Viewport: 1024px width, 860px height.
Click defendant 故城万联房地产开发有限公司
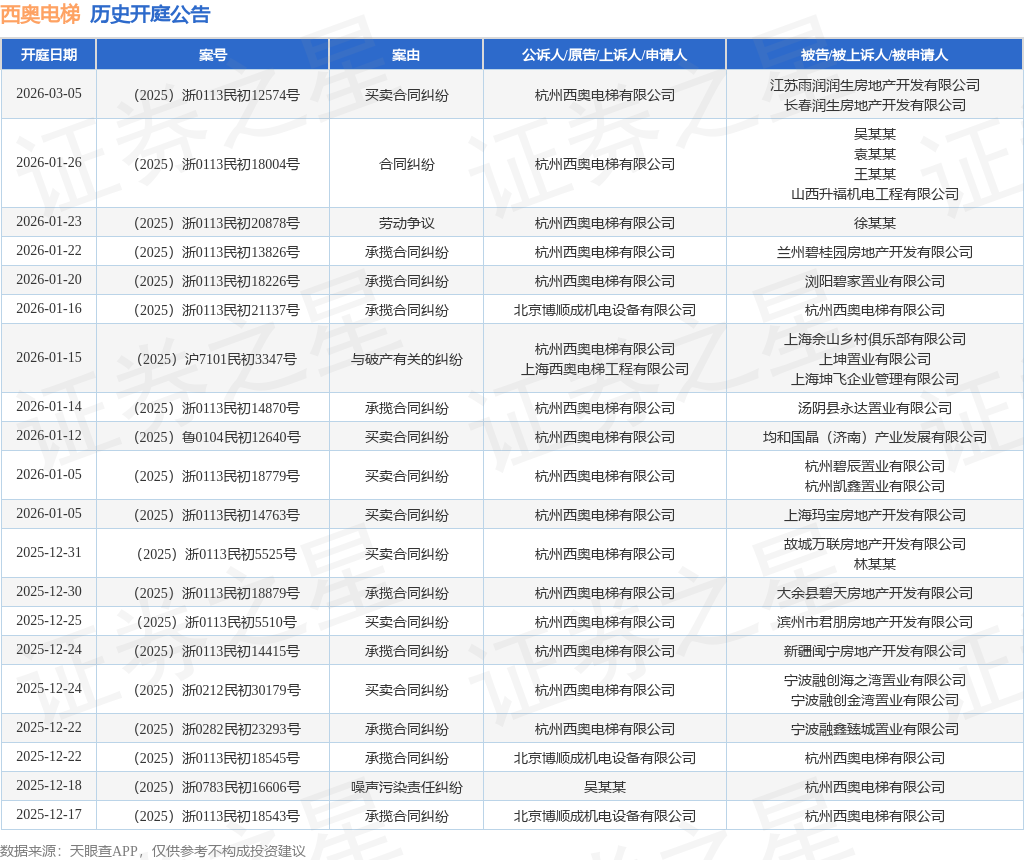875,544
